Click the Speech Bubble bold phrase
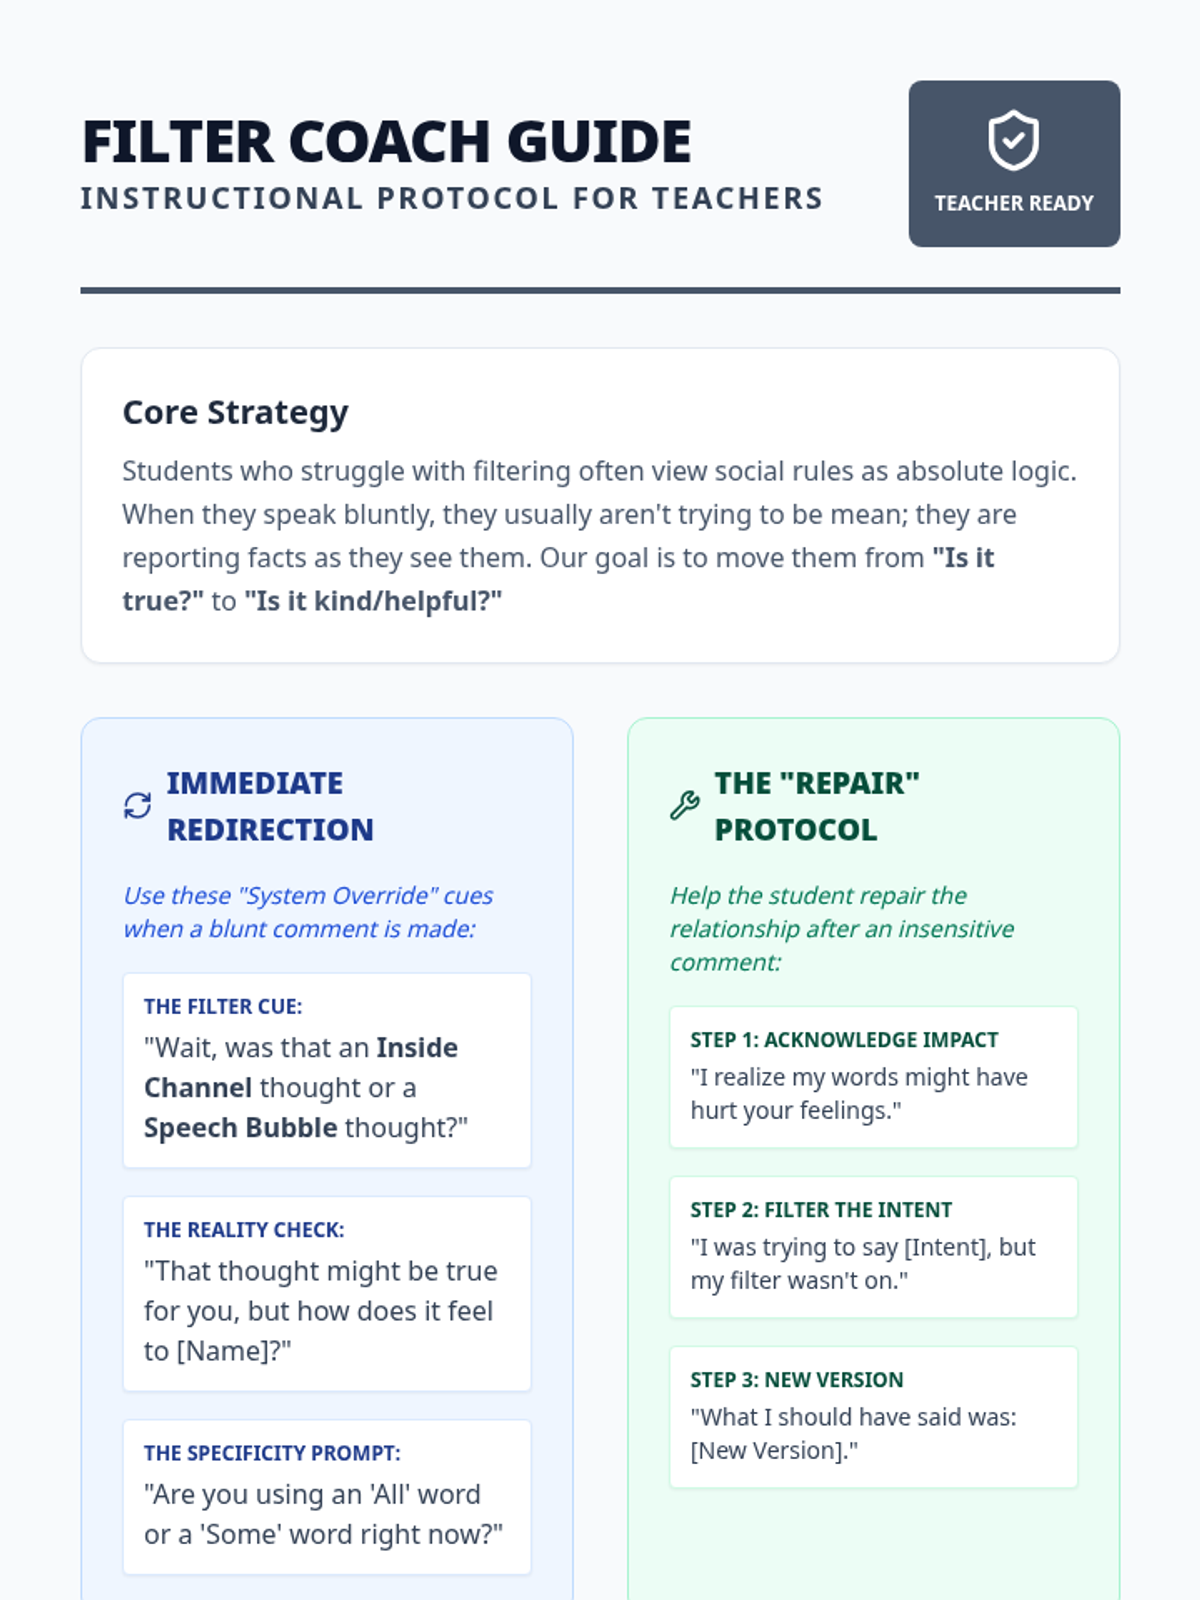 (240, 1128)
